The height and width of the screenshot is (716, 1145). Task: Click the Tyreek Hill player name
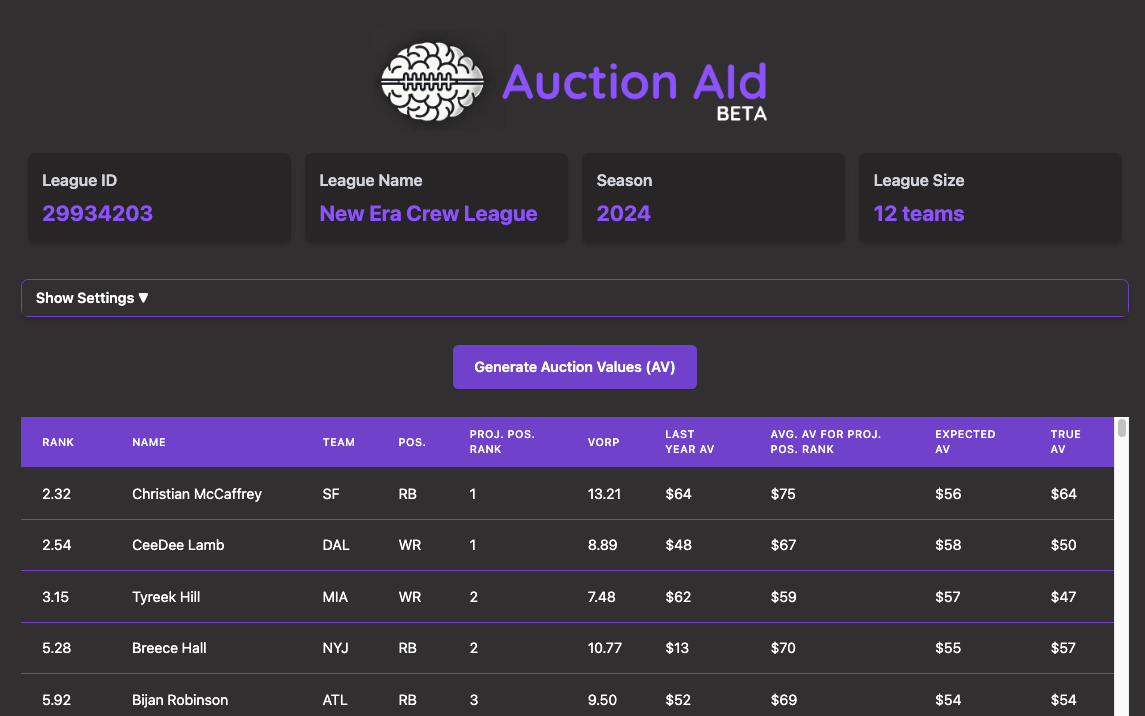[x=166, y=597]
